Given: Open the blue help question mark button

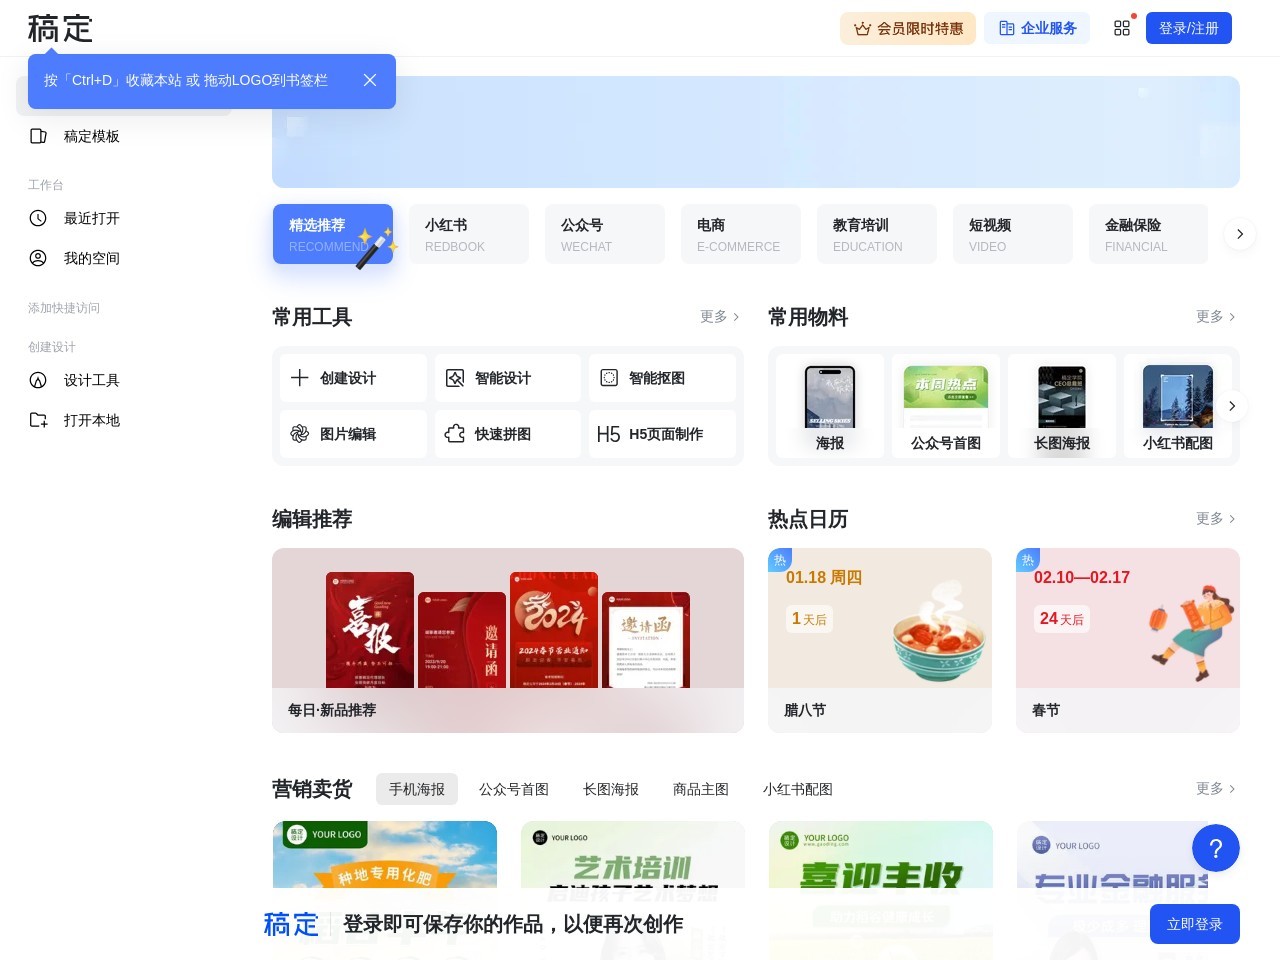Looking at the screenshot, I should coord(1215,849).
